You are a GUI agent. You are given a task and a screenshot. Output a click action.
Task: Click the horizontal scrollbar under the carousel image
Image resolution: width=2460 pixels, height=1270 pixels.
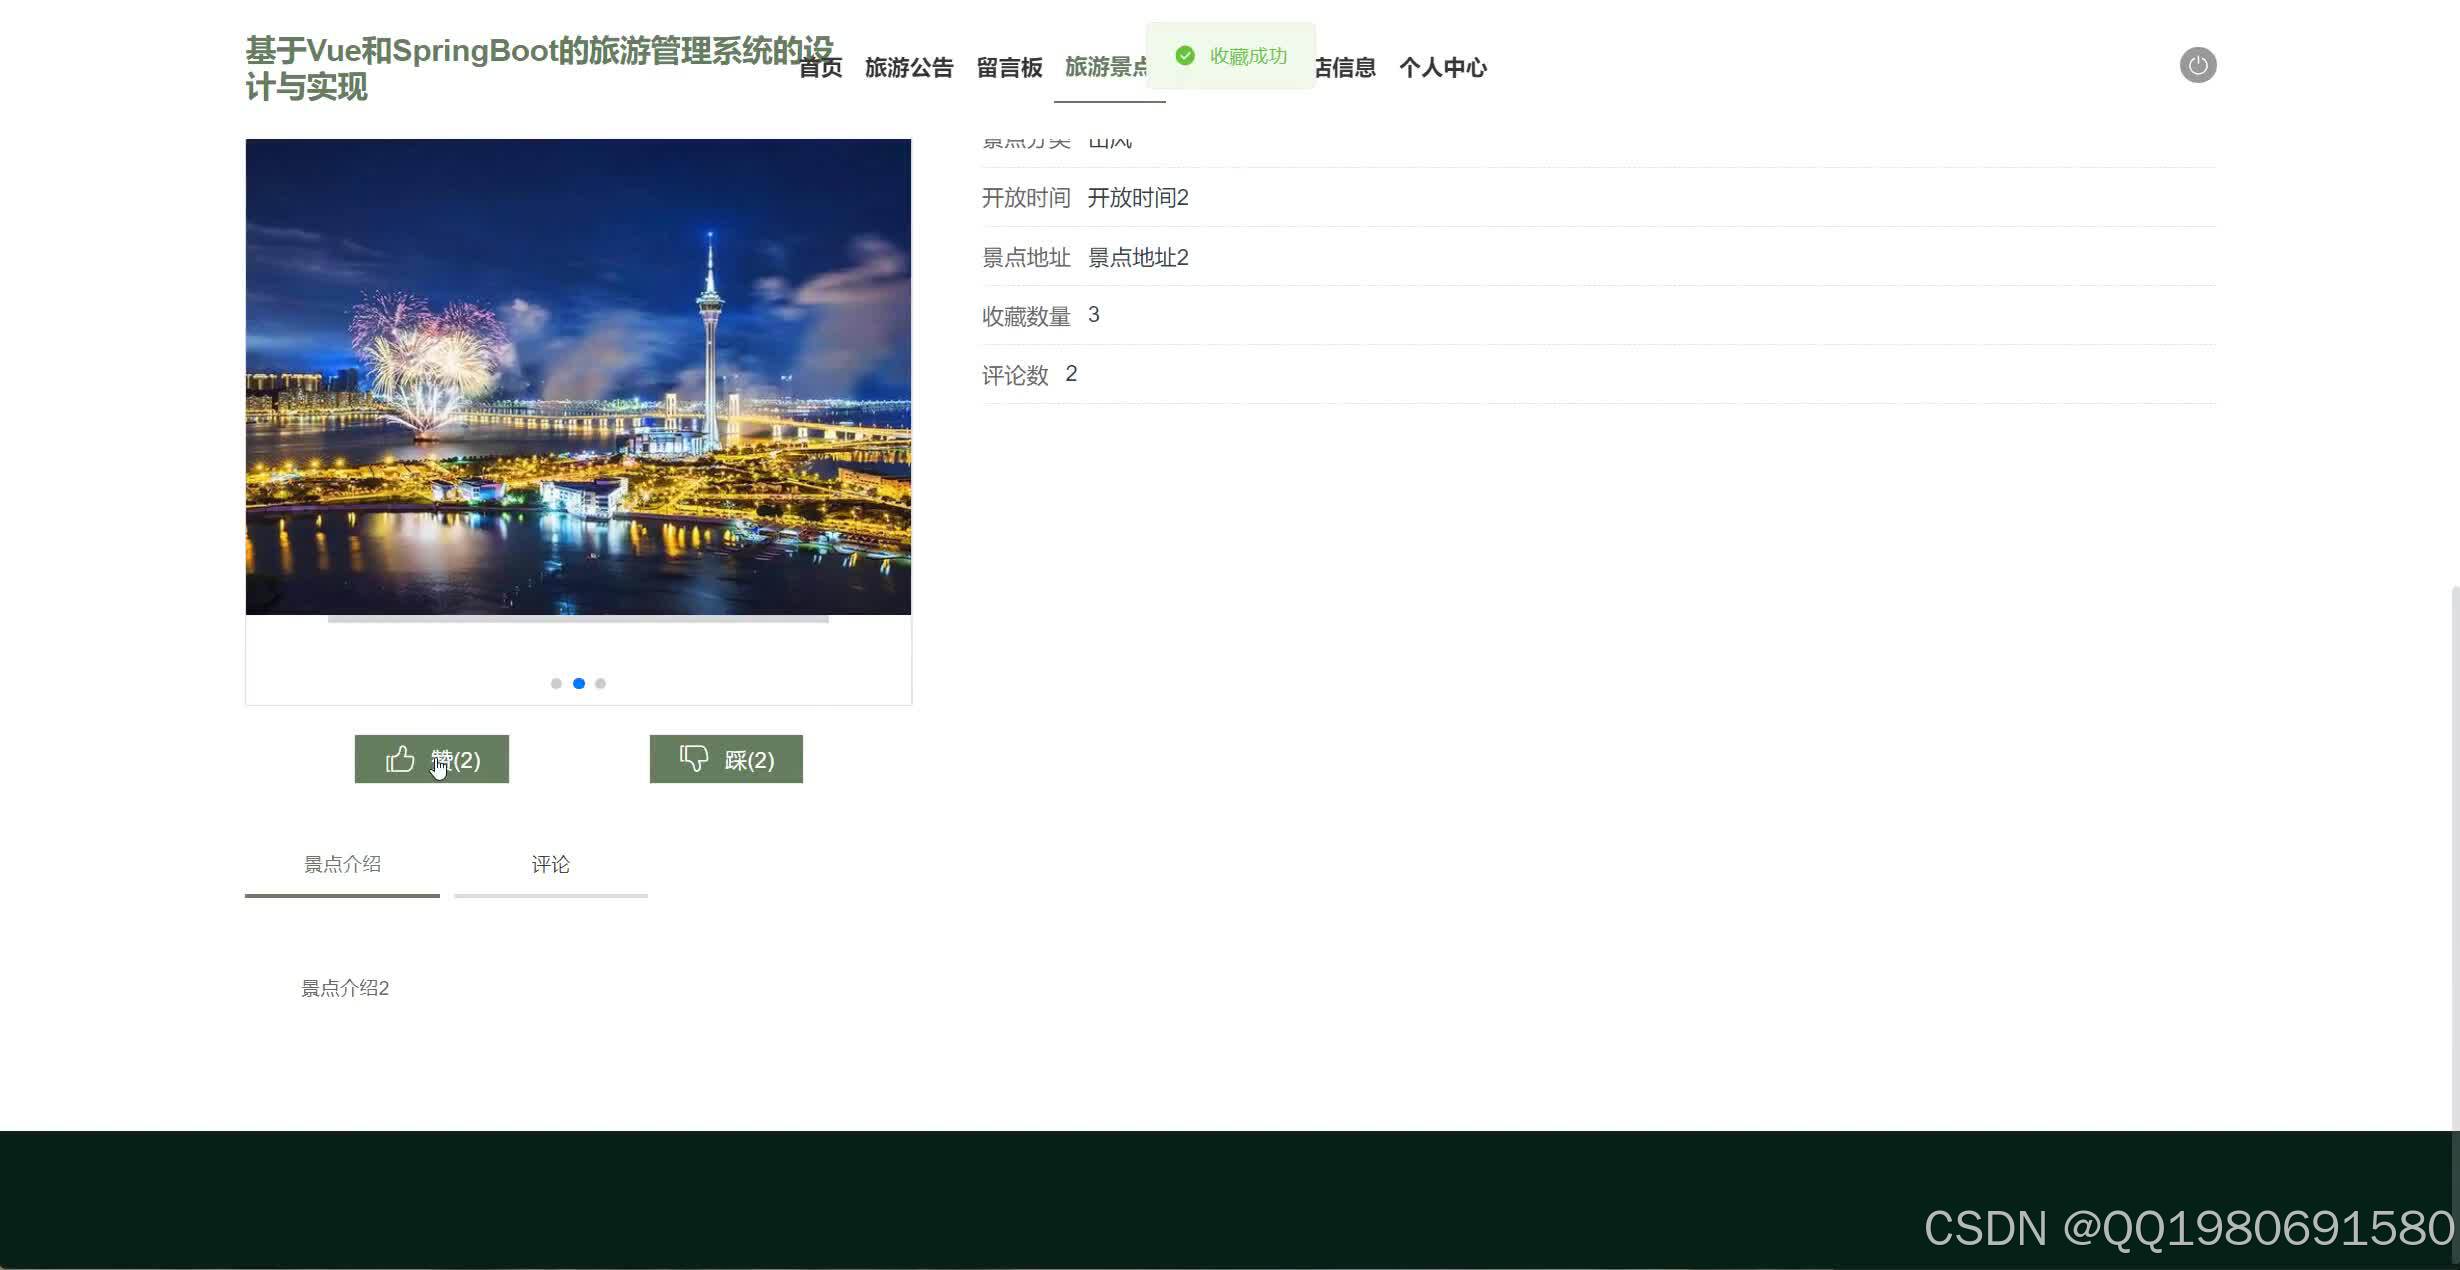point(578,620)
